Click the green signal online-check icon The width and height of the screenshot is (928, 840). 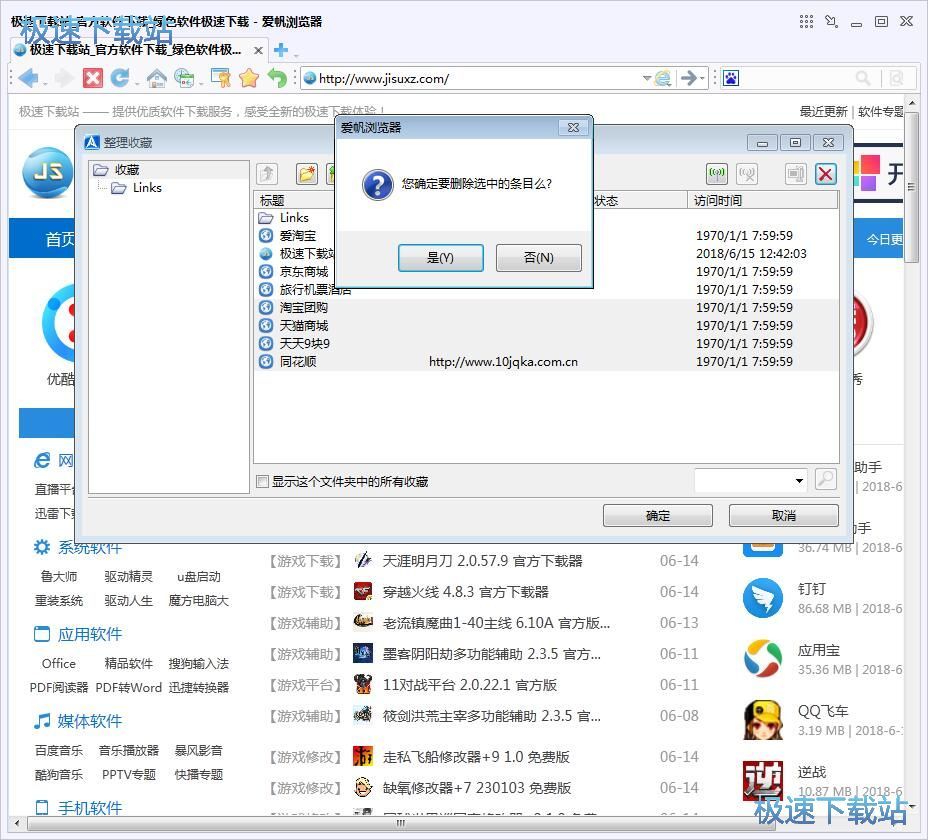717,173
